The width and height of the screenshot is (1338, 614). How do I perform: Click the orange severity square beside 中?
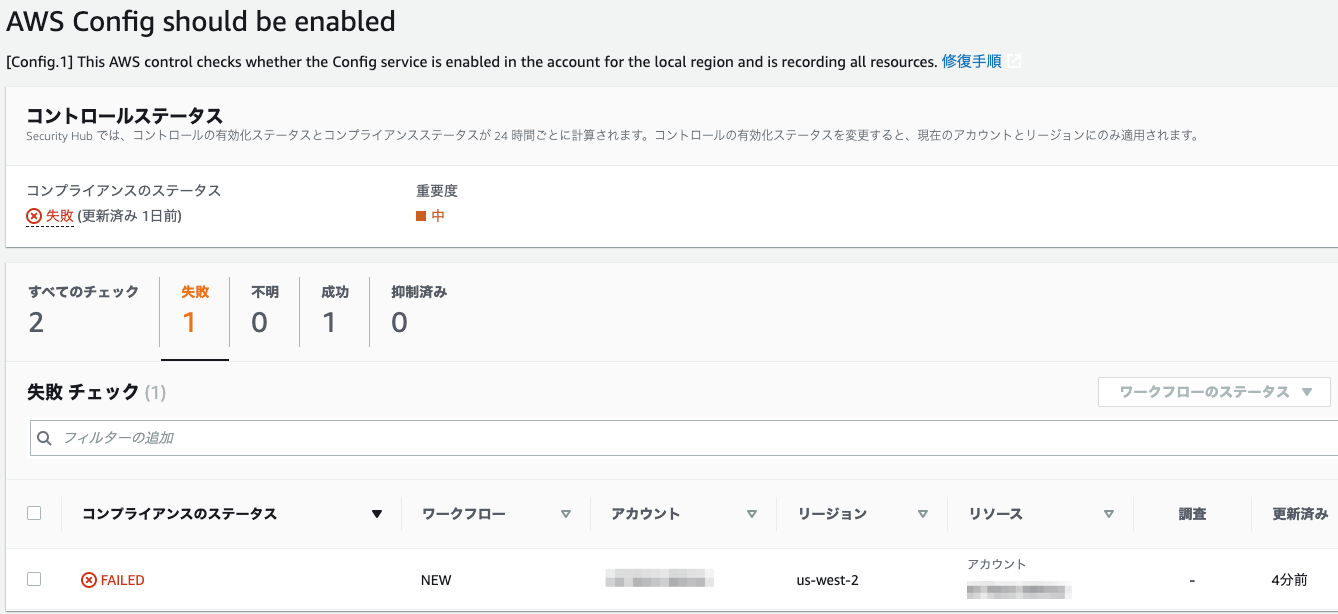(421, 213)
